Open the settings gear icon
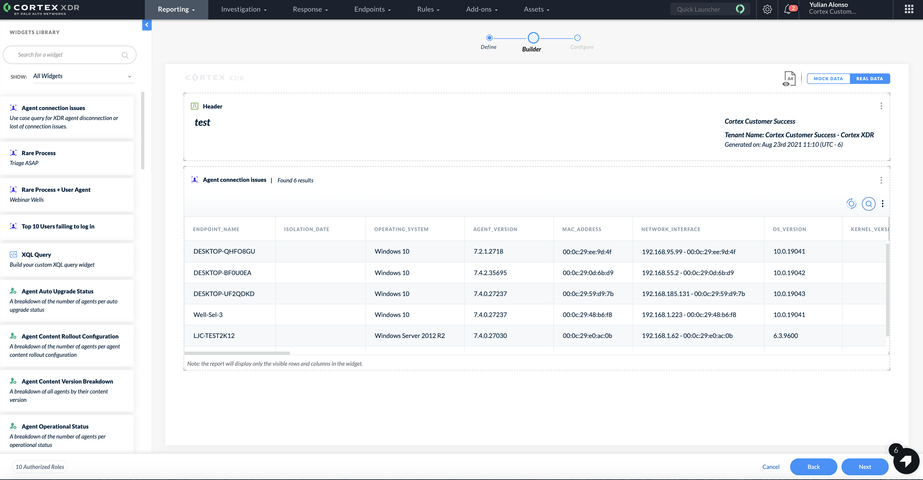The width and height of the screenshot is (923, 480). pyautogui.click(x=767, y=9)
